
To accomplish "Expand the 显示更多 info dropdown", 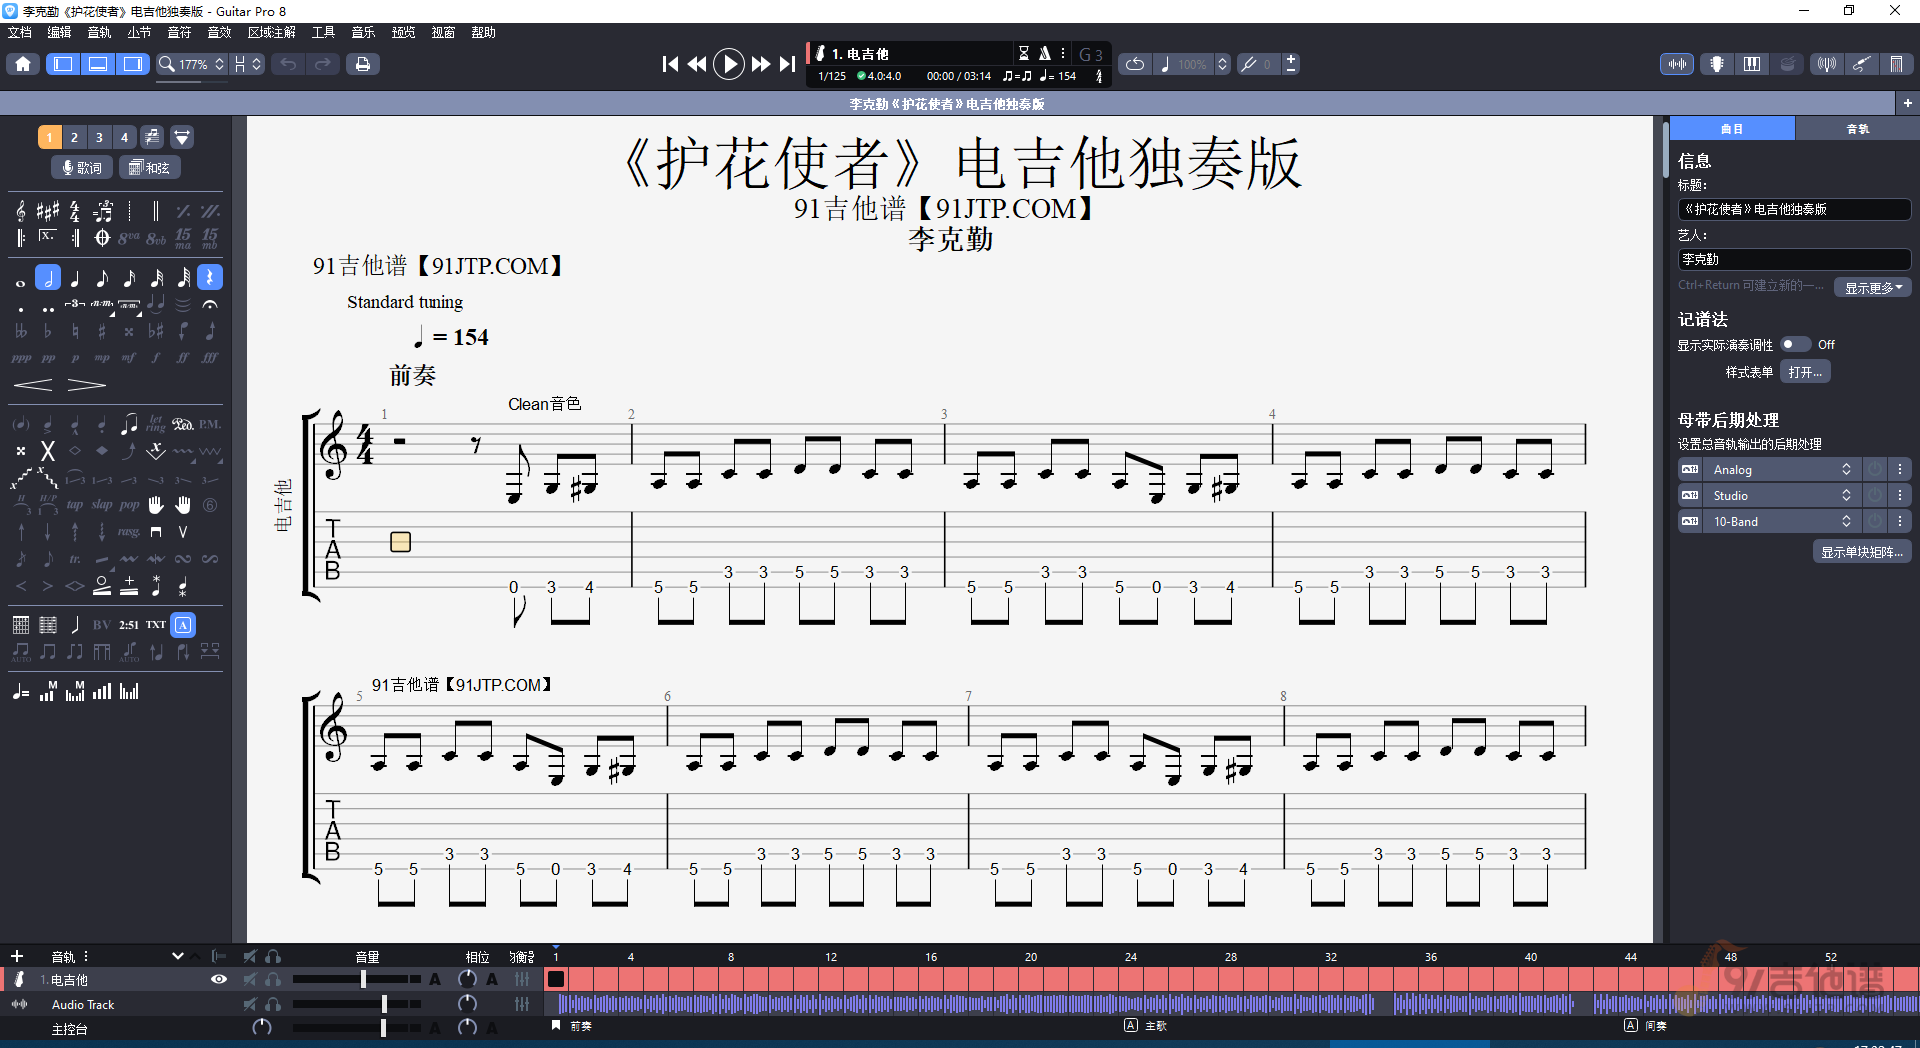I will click(x=1873, y=288).
